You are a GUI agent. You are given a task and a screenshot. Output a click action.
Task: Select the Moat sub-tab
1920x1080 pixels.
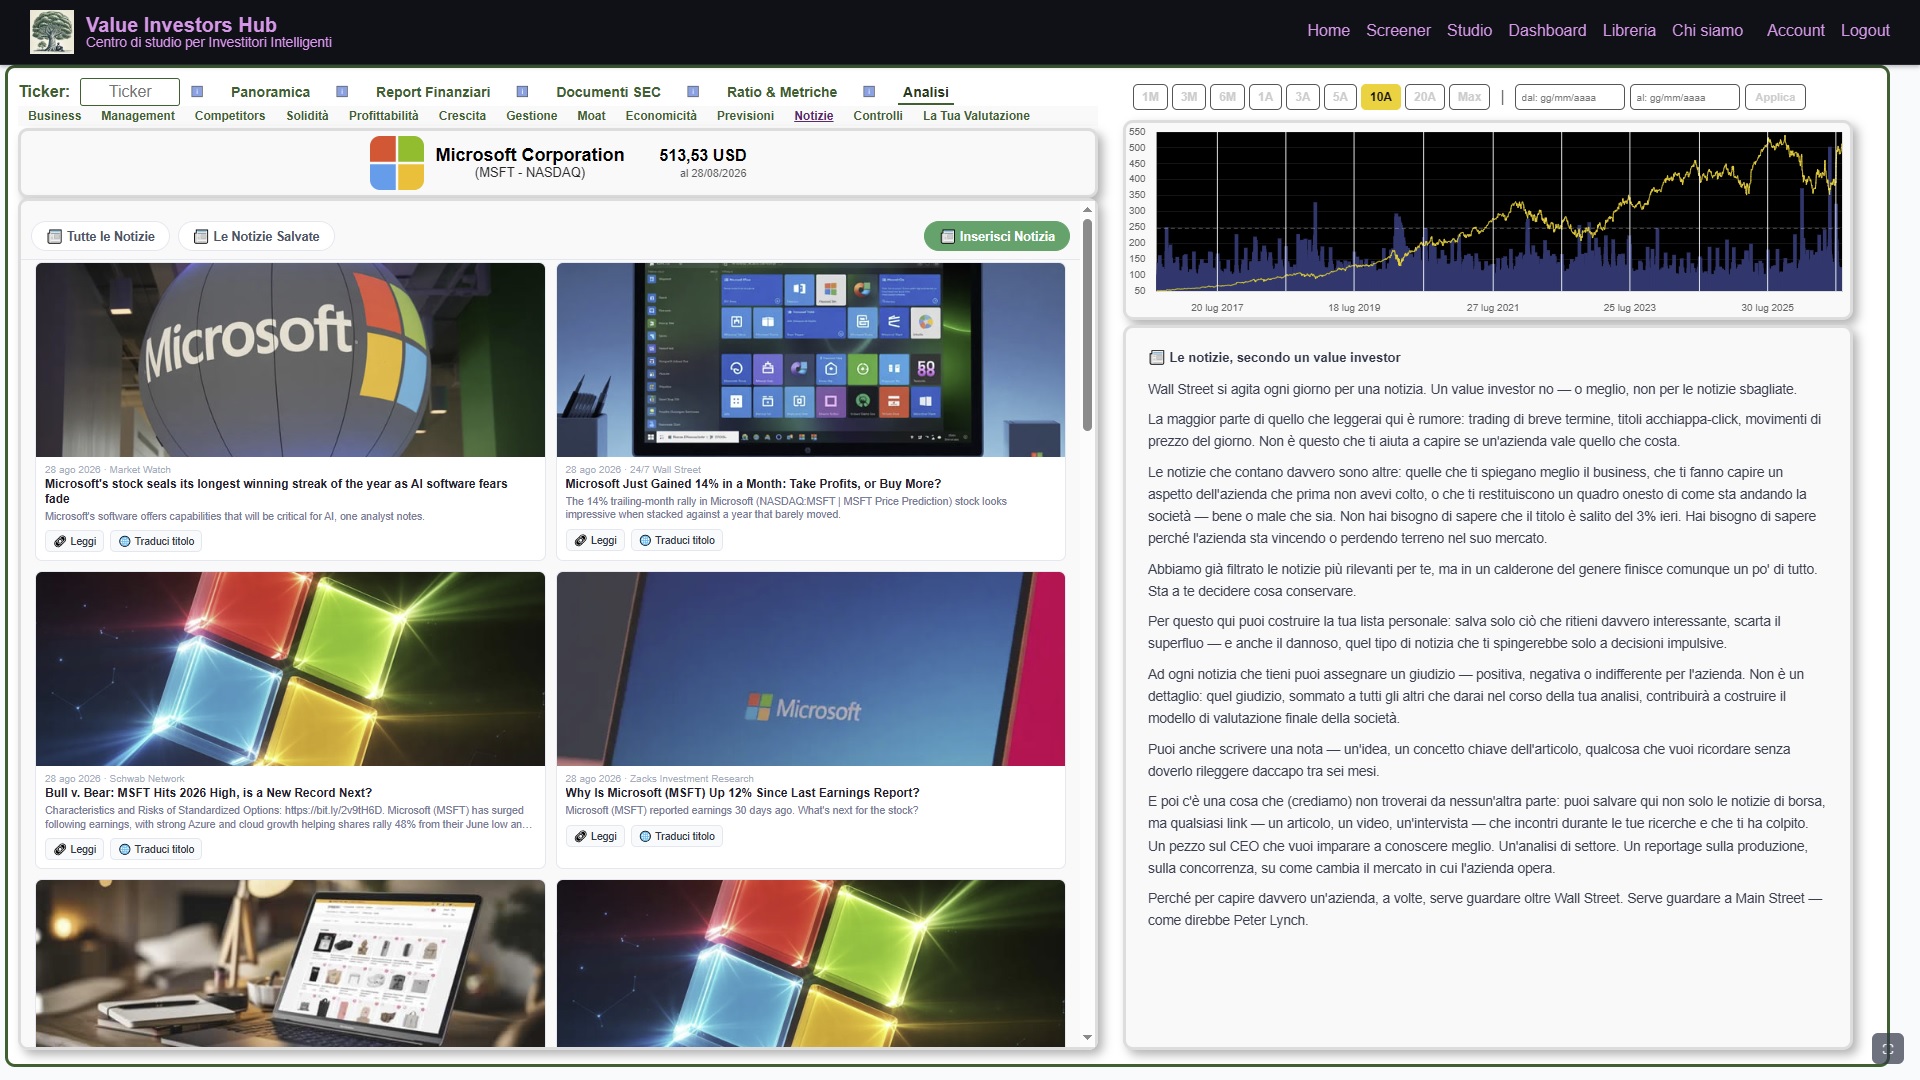(591, 116)
